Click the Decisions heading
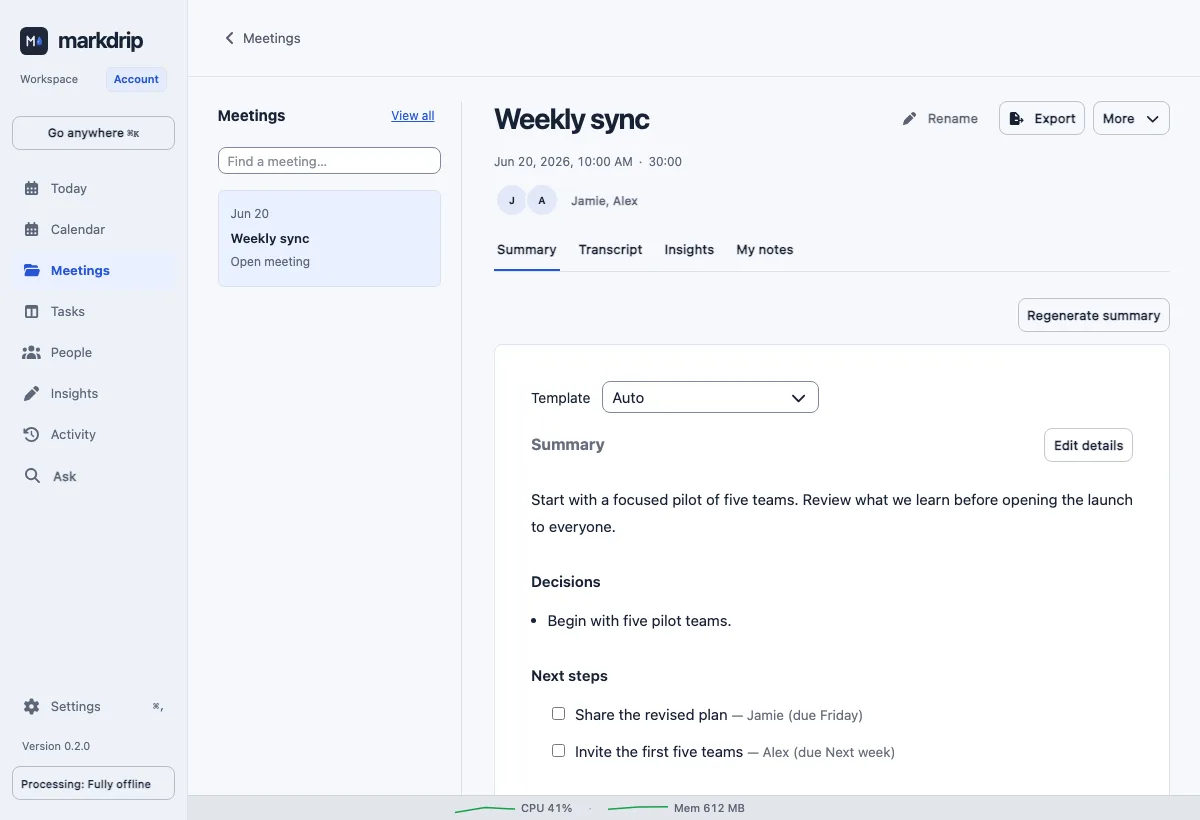Viewport: 1200px width, 820px height. pyautogui.click(x=566, y=581)
